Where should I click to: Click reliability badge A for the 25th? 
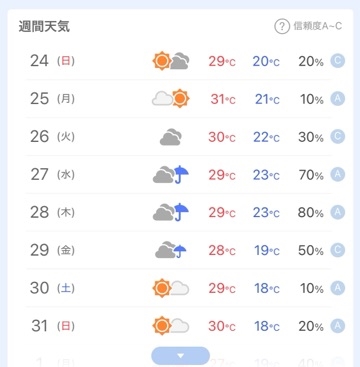coord(338,99)
